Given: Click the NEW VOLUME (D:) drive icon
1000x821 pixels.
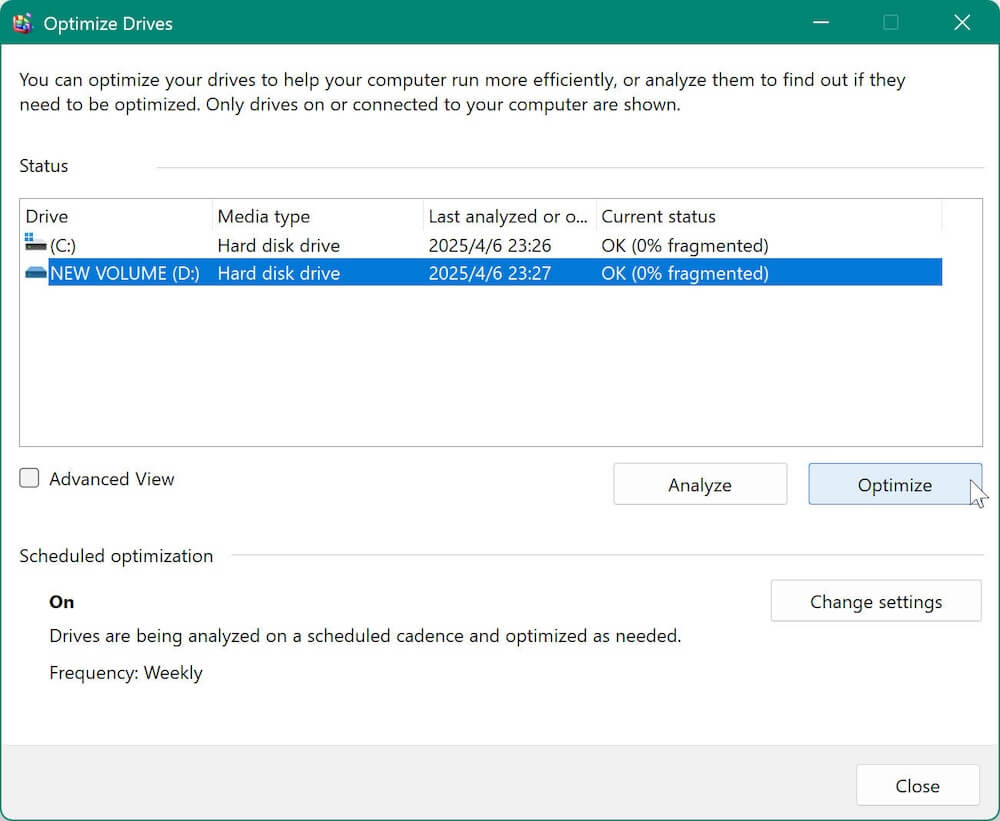Looking at the screenshot, I should coord(36,272).
